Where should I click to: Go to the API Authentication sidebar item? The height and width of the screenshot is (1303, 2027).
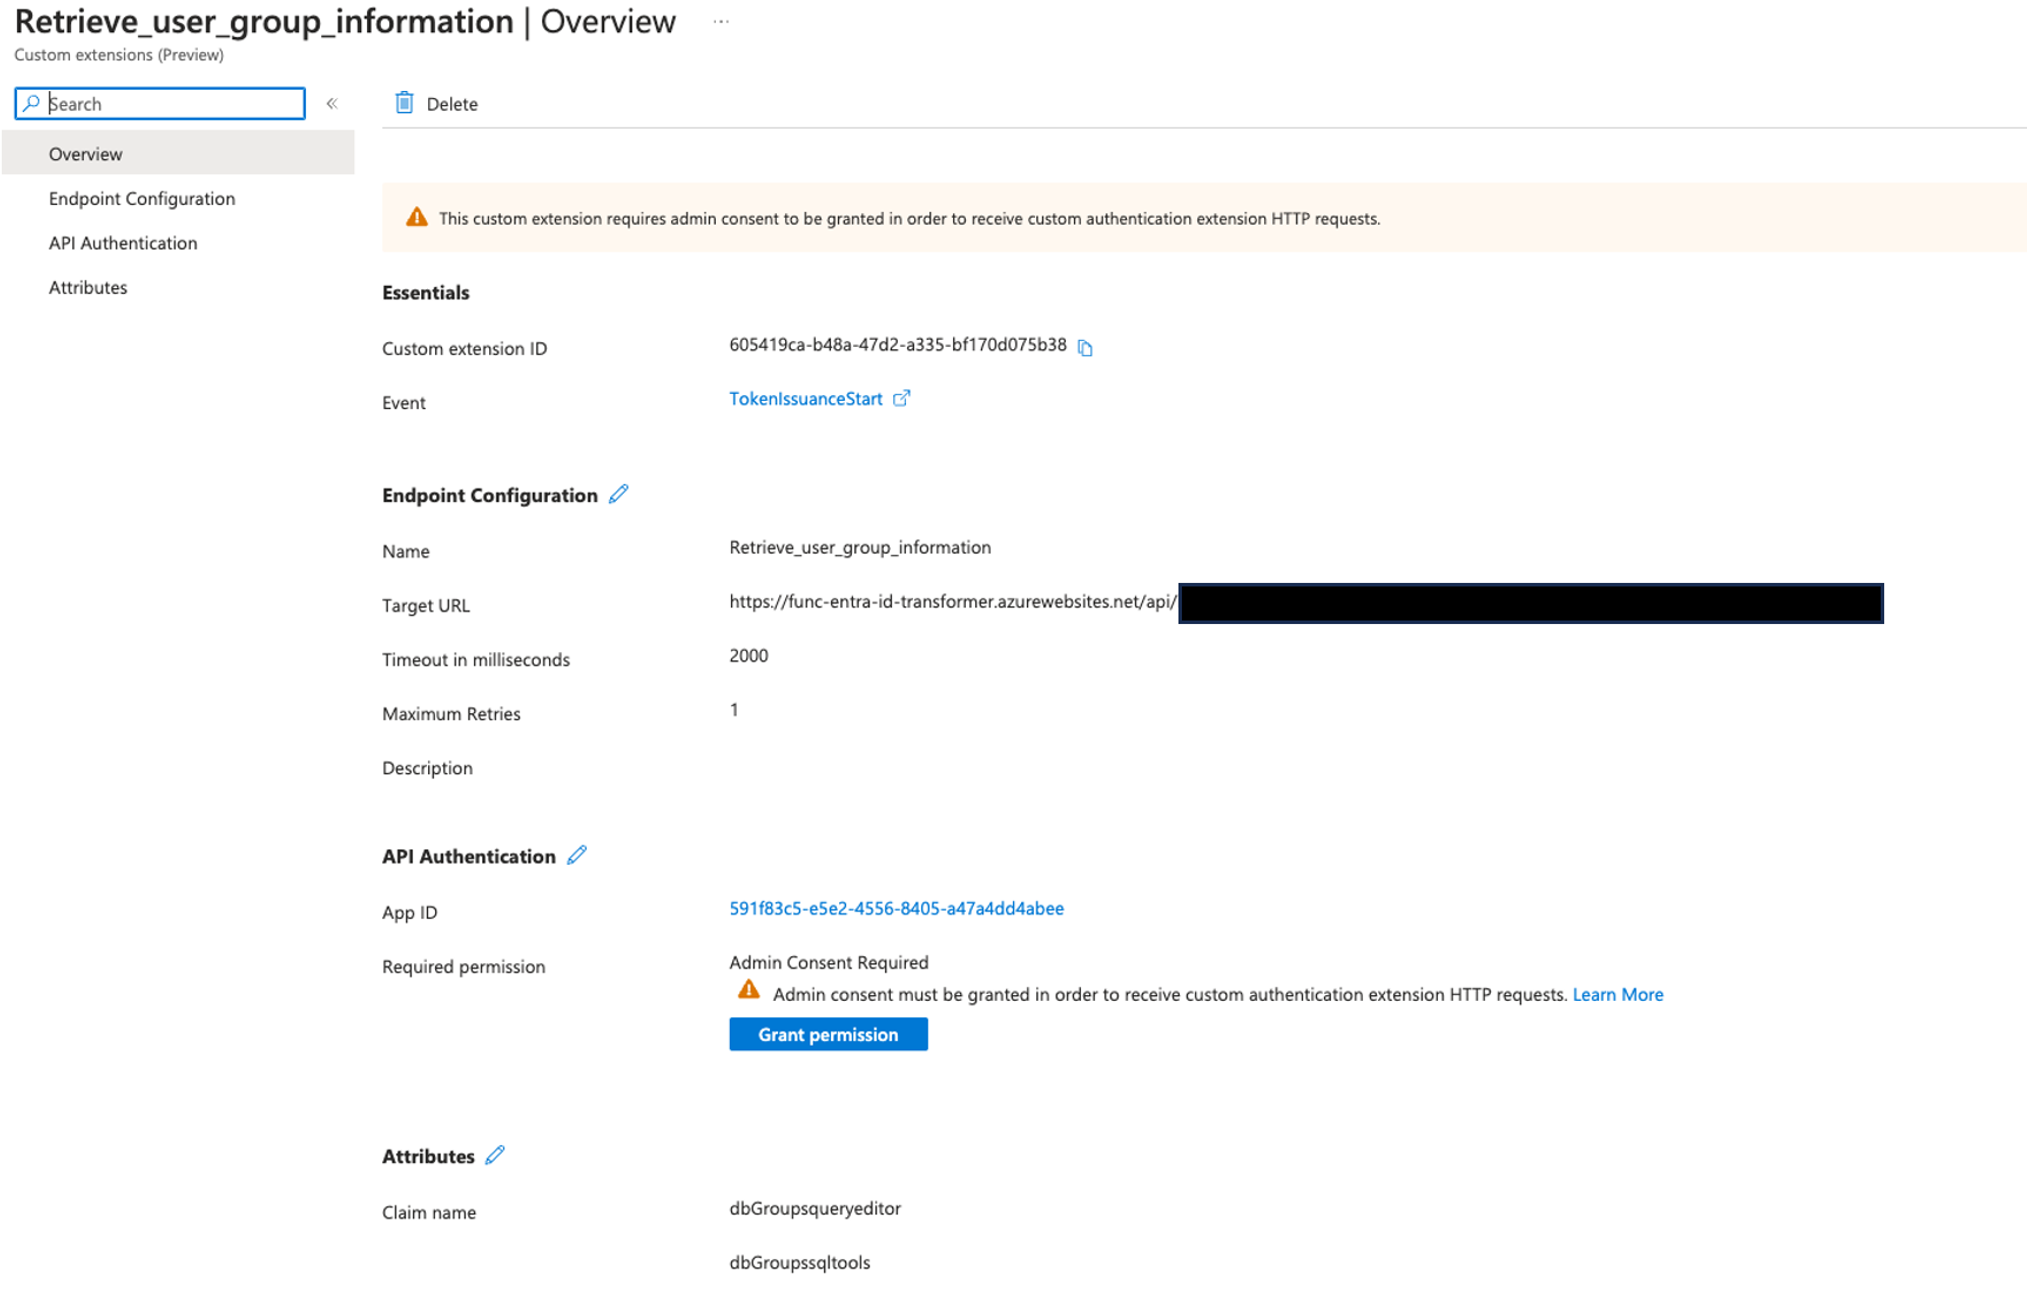[123, 243]
